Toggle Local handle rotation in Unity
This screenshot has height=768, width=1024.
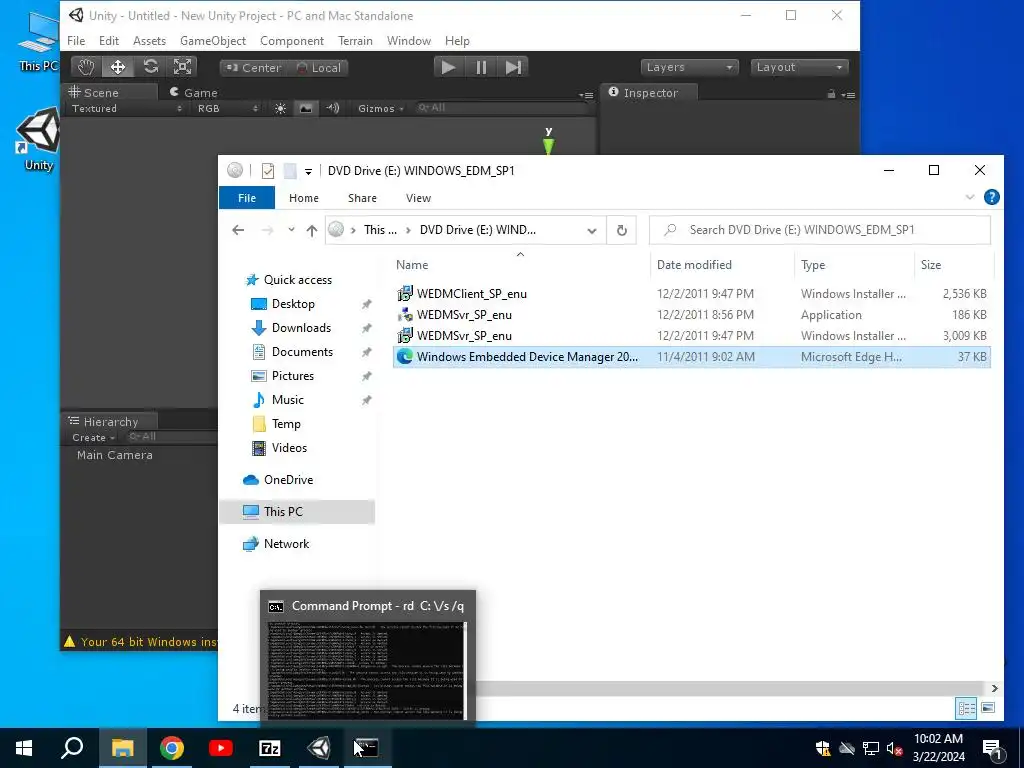tap(319, 68)
